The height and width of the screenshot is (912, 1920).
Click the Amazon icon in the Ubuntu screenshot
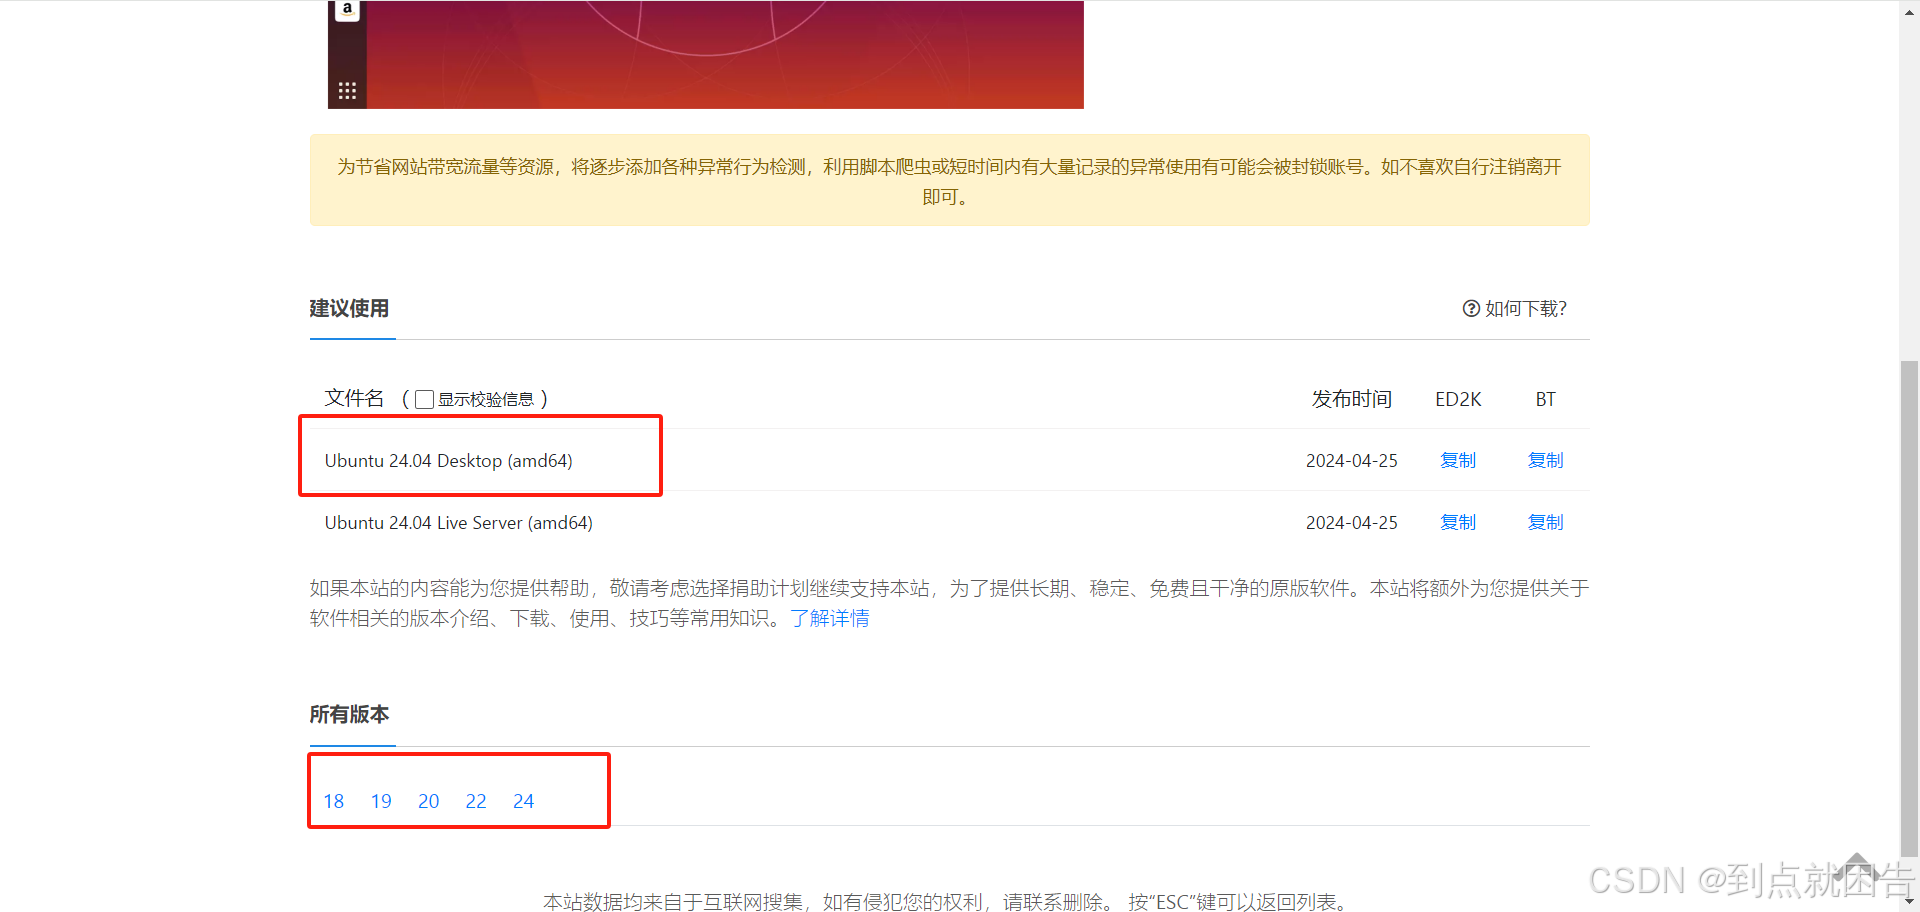347,9
